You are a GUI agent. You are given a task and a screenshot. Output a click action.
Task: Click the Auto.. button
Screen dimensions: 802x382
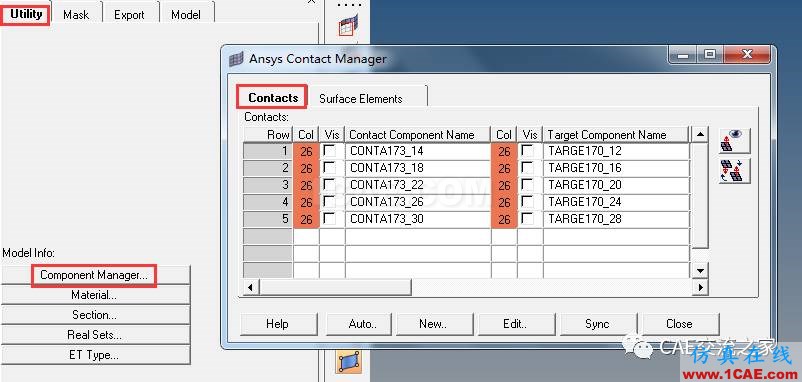pos(359,324)
